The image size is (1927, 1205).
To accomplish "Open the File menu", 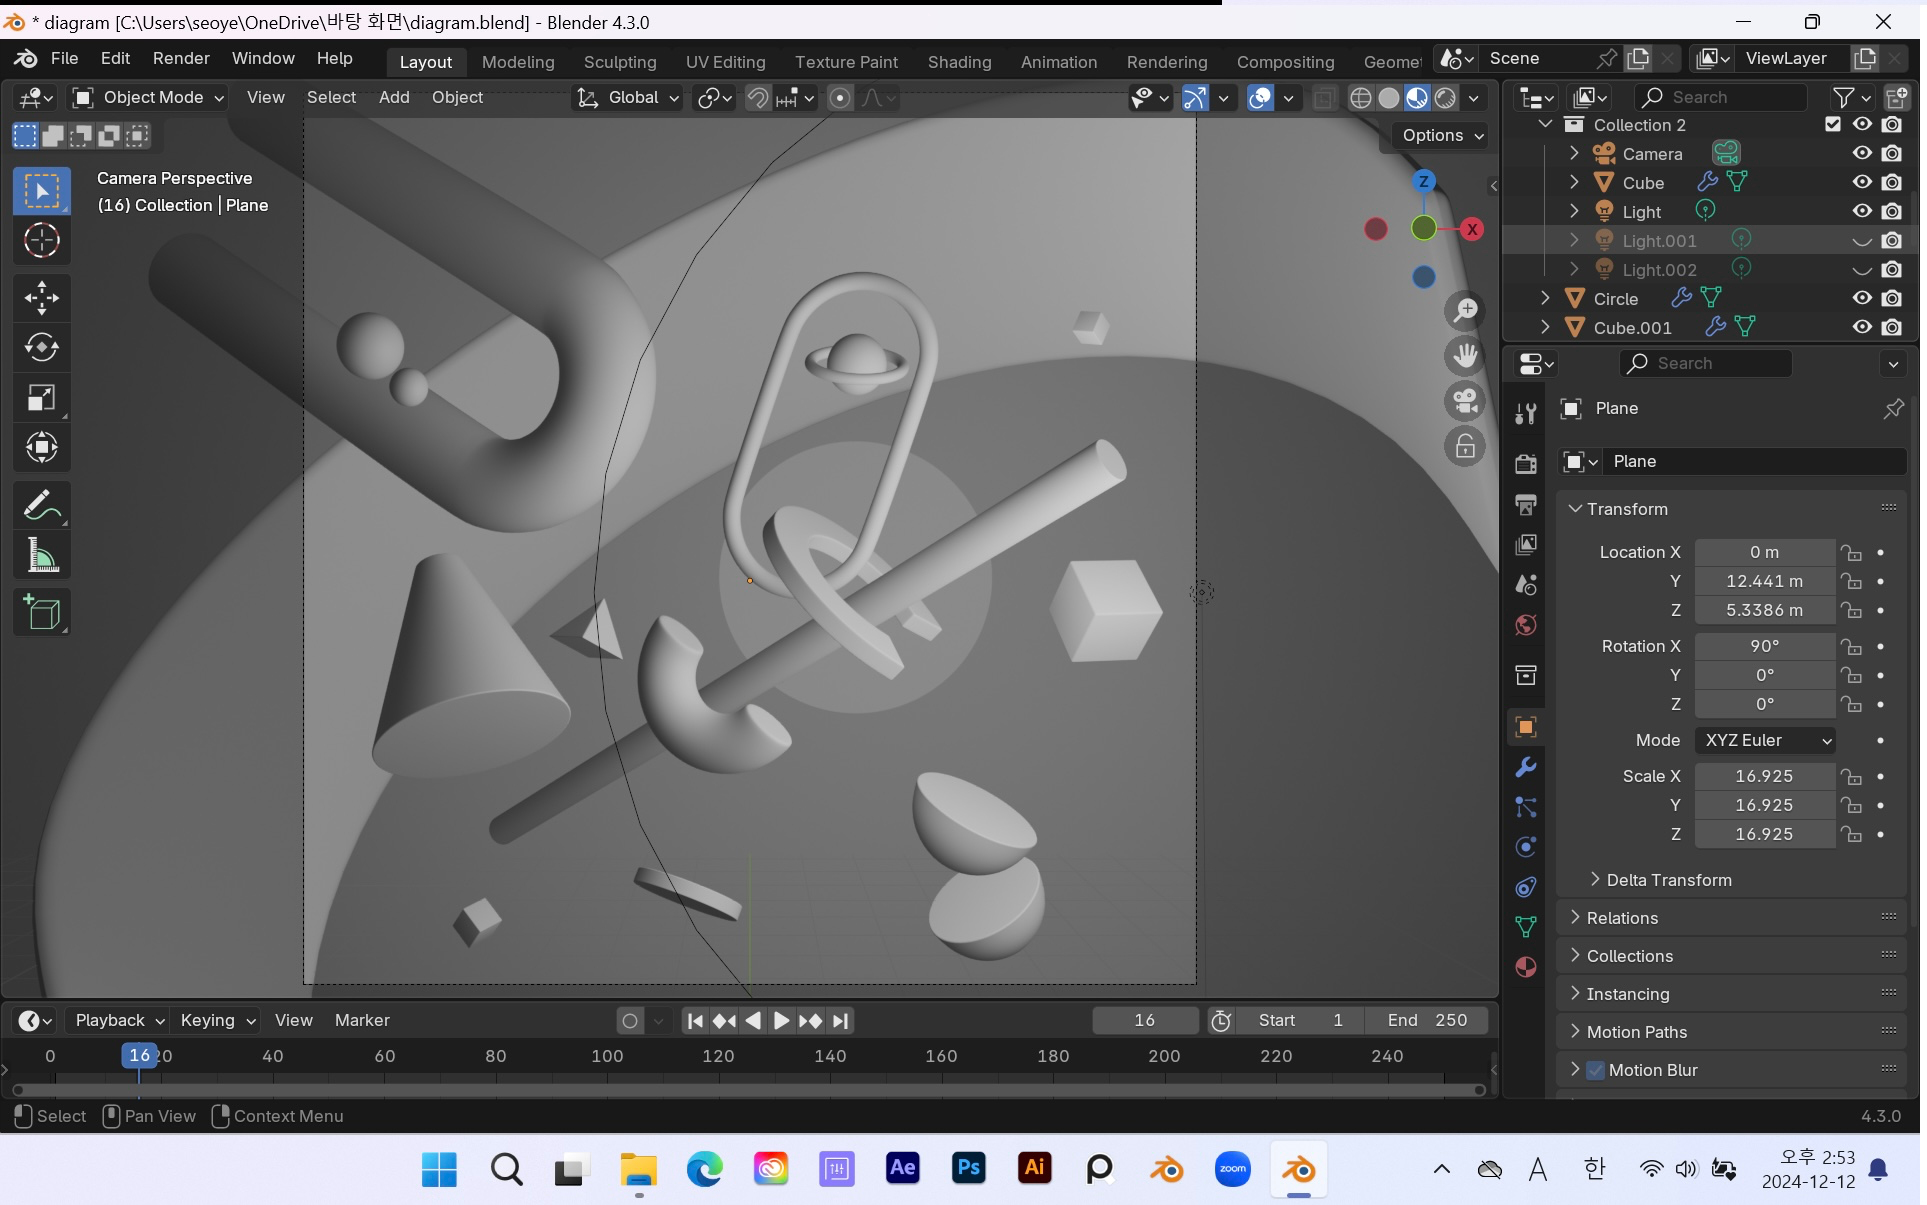I will [64, 58].
